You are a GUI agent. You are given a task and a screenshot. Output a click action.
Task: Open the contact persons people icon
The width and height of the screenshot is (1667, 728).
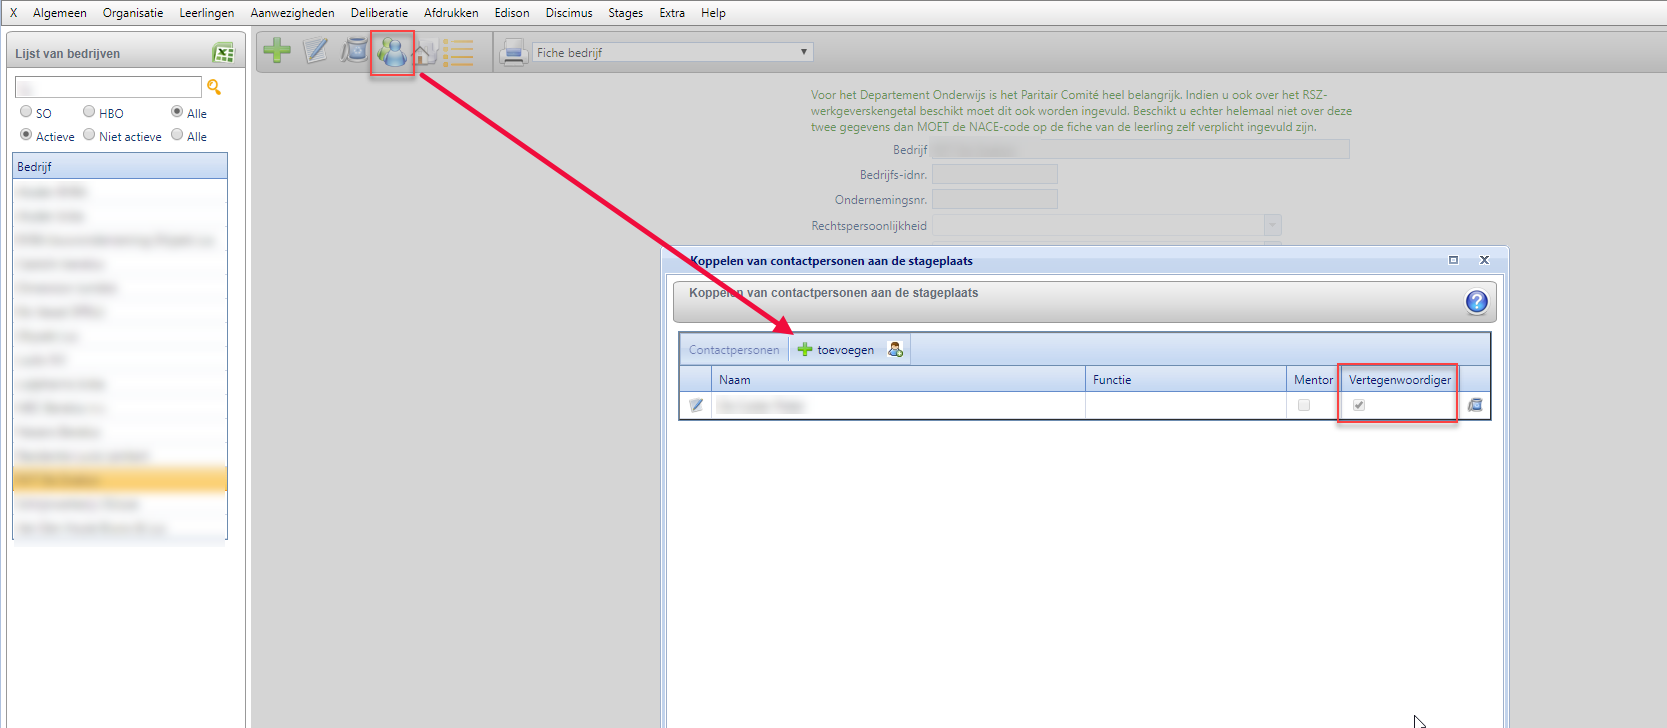coord(392,52)
